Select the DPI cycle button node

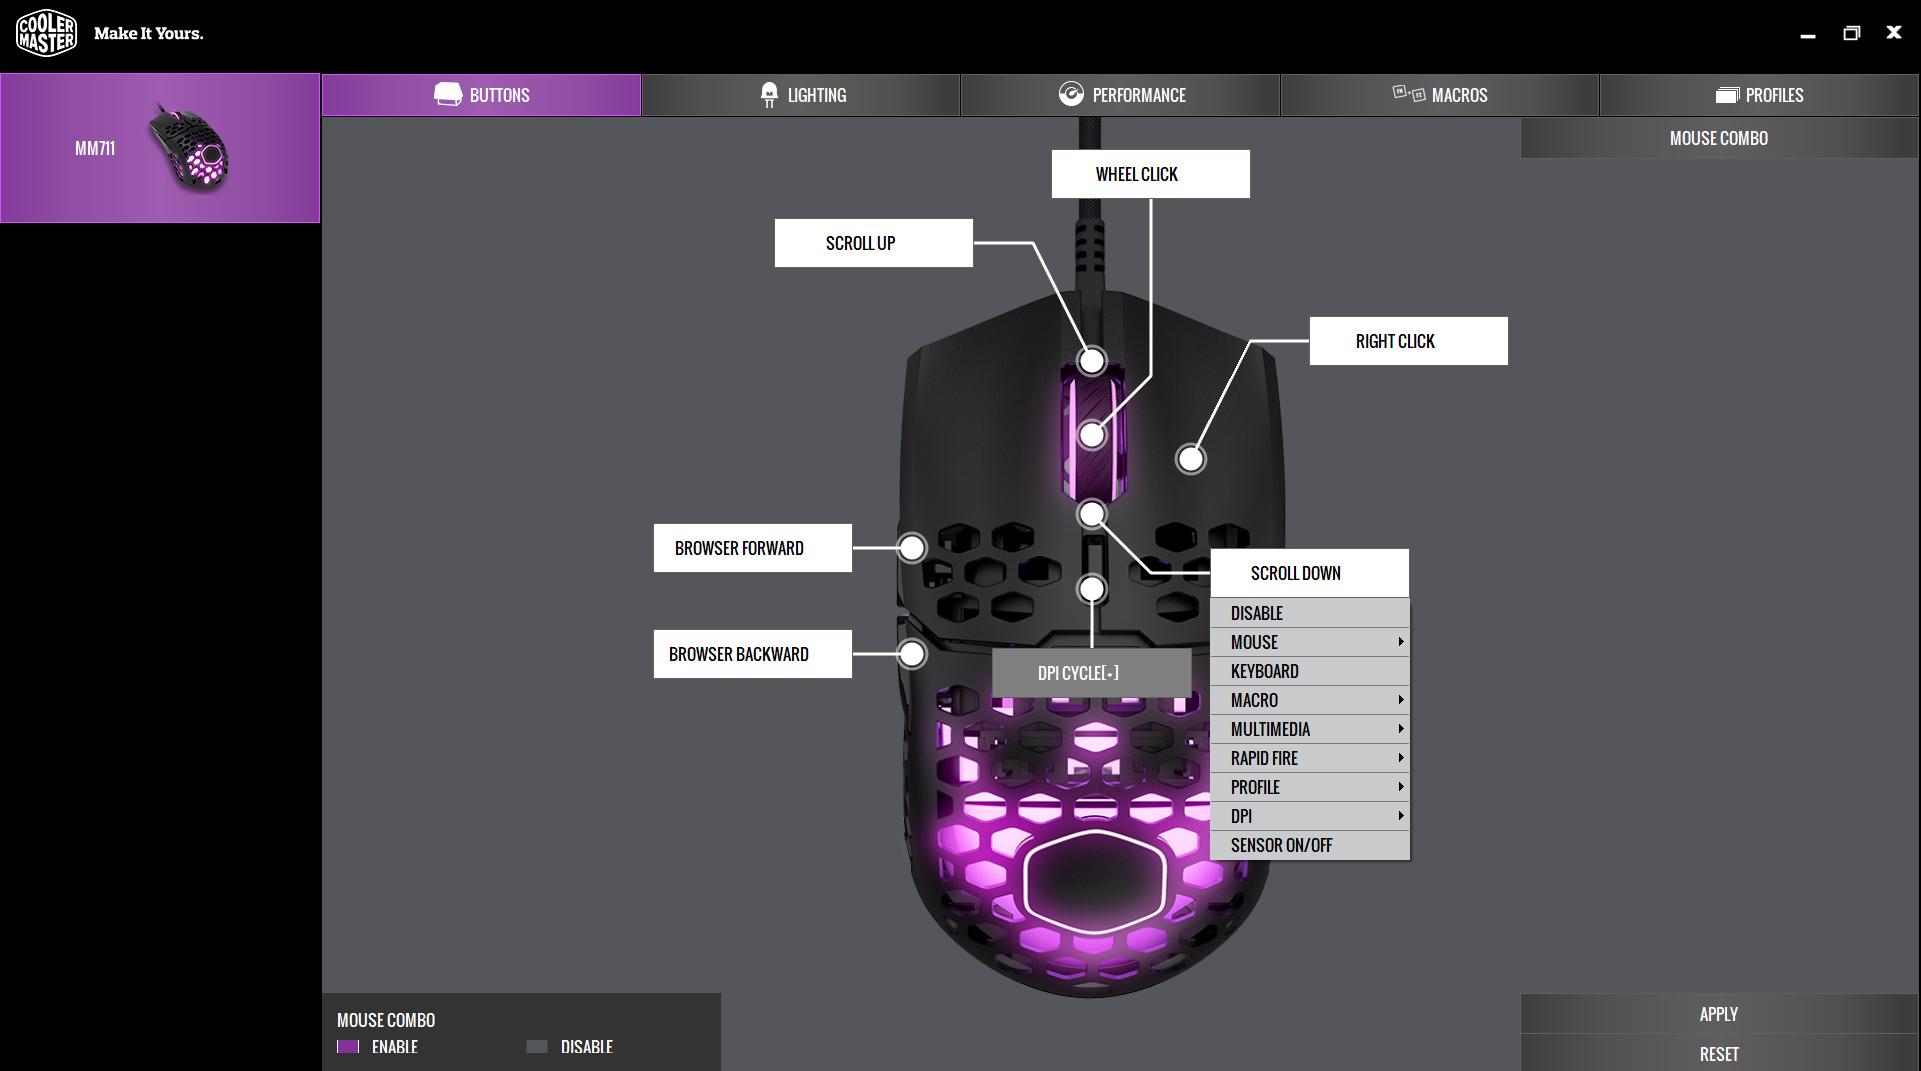pos(1092,589)
